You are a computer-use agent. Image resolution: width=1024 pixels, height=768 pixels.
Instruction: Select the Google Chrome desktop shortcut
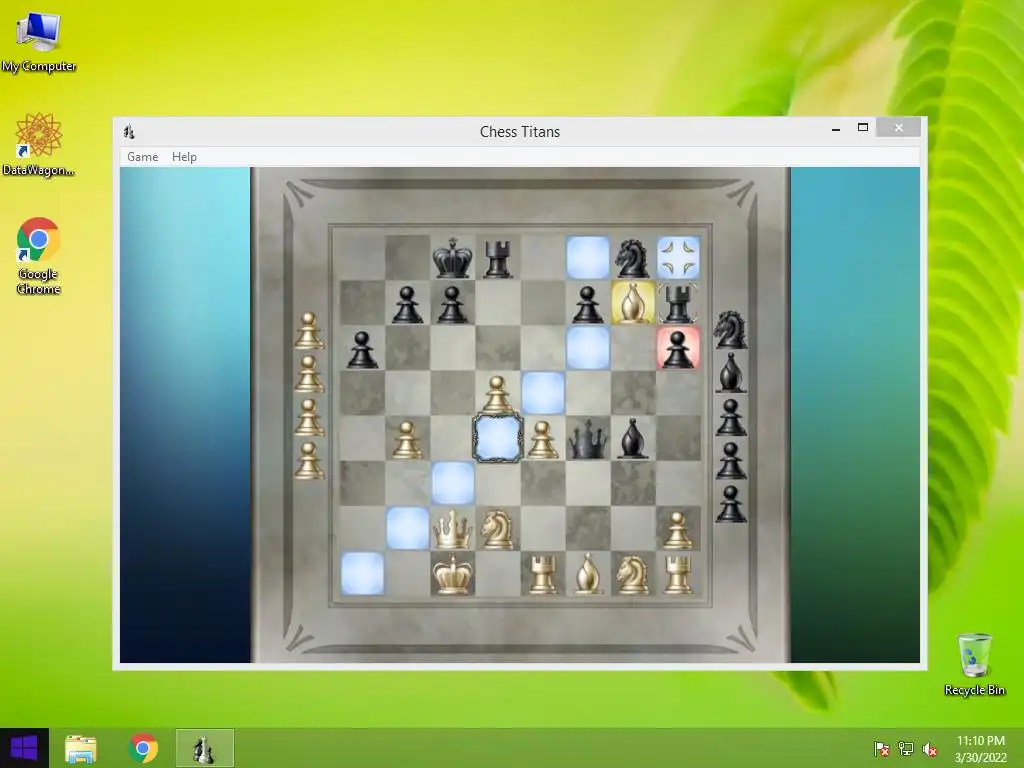click(39, 256)
